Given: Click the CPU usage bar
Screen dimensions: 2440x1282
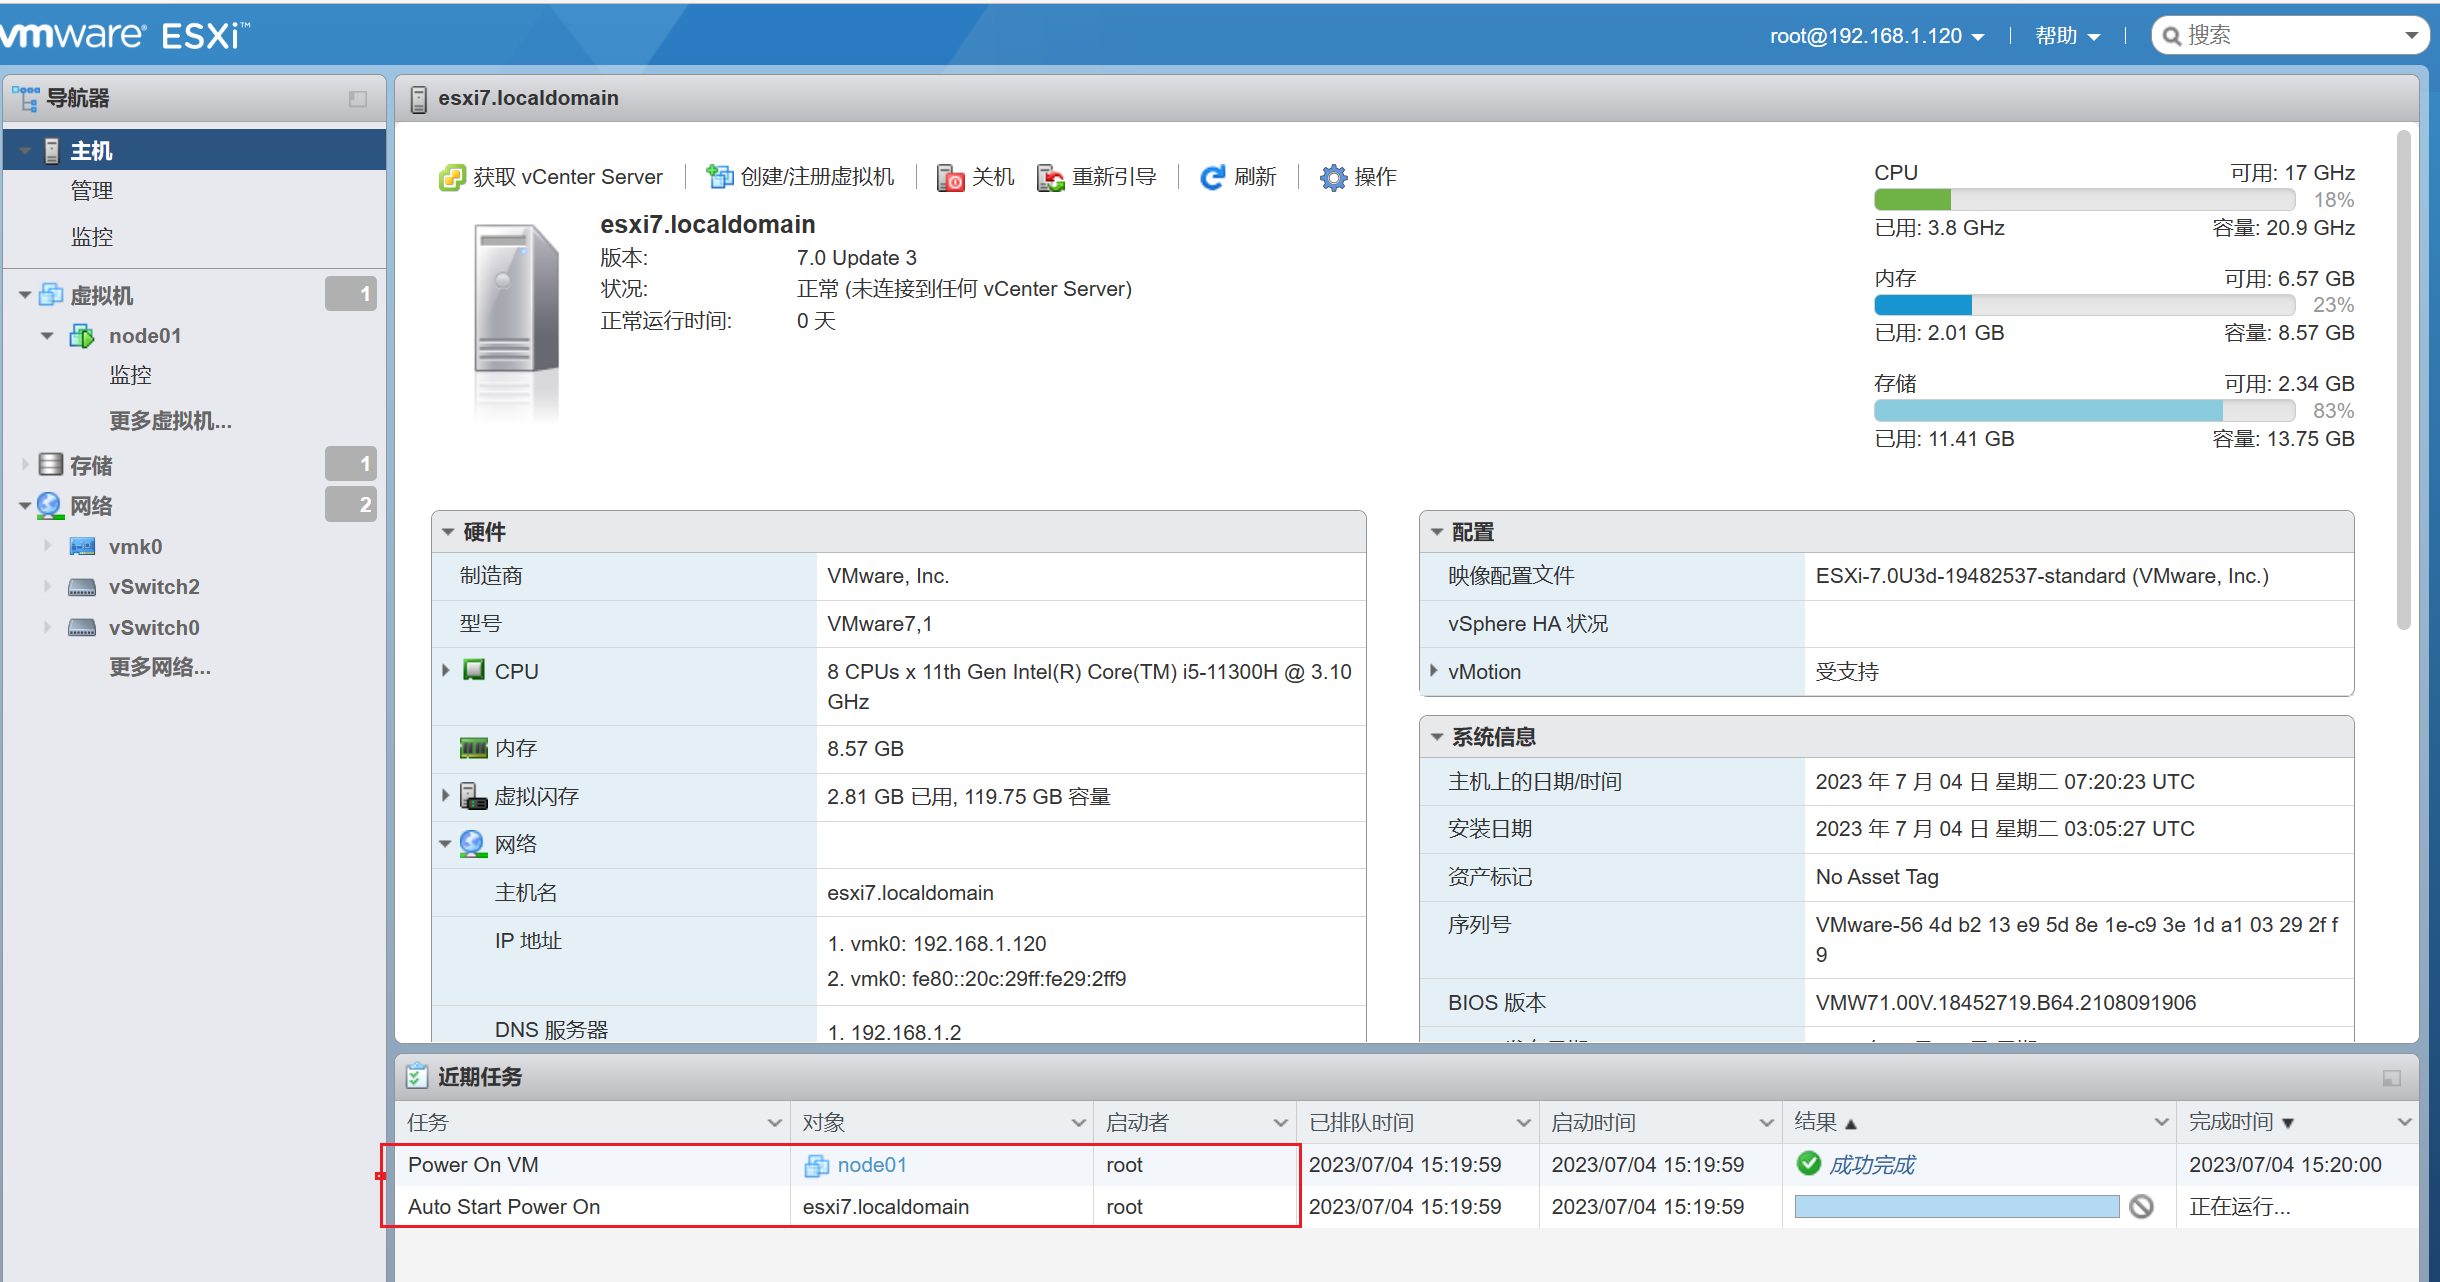Looking at the screenshot, I should (x=2084, y=199).
